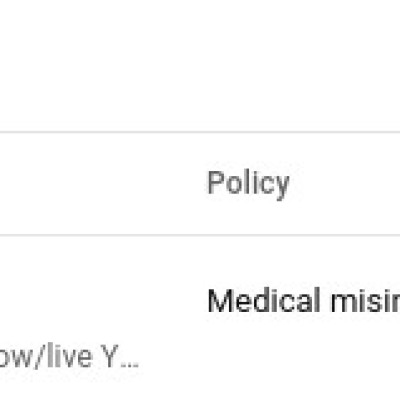Click header row area left of Policy
Image resolution: width=400 pixels, height=400 pixels.
pyautogui.click(x=100, y=184)
